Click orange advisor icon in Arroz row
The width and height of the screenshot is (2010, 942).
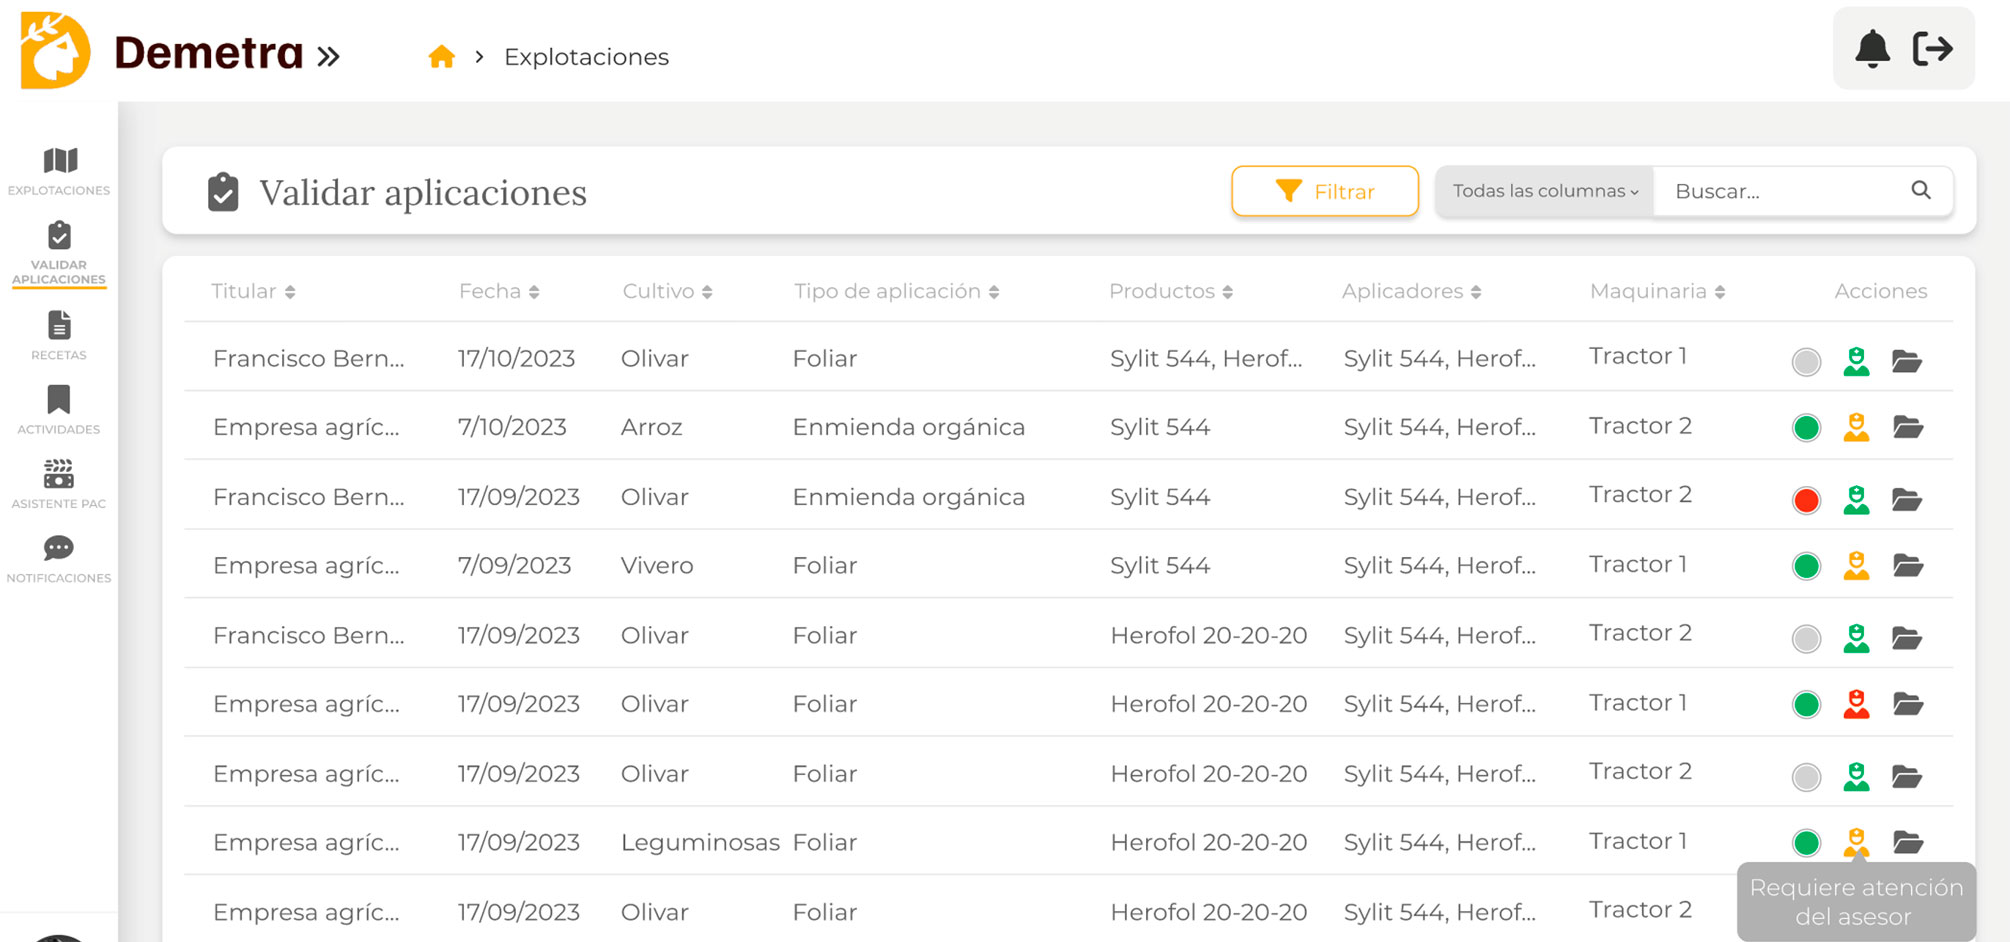point(1856,428)
